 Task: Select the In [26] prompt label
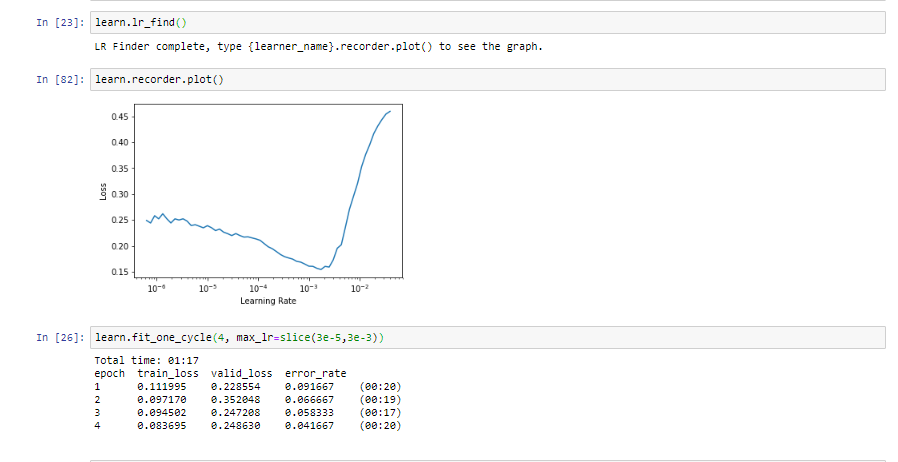point(60,337)
